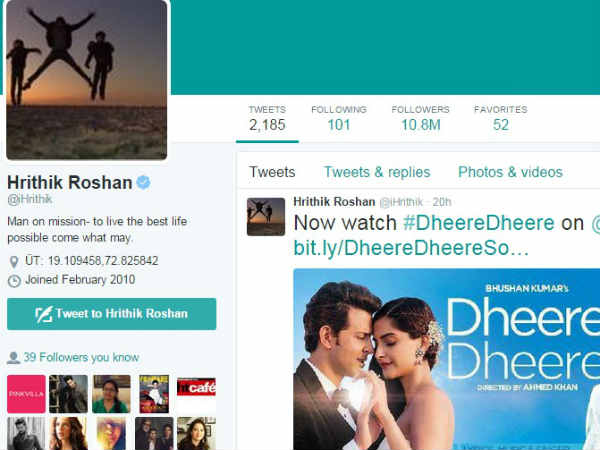Screen dimensions: 600x450
Task: Open the #DheereDheere hashtag
Action: 479,223
